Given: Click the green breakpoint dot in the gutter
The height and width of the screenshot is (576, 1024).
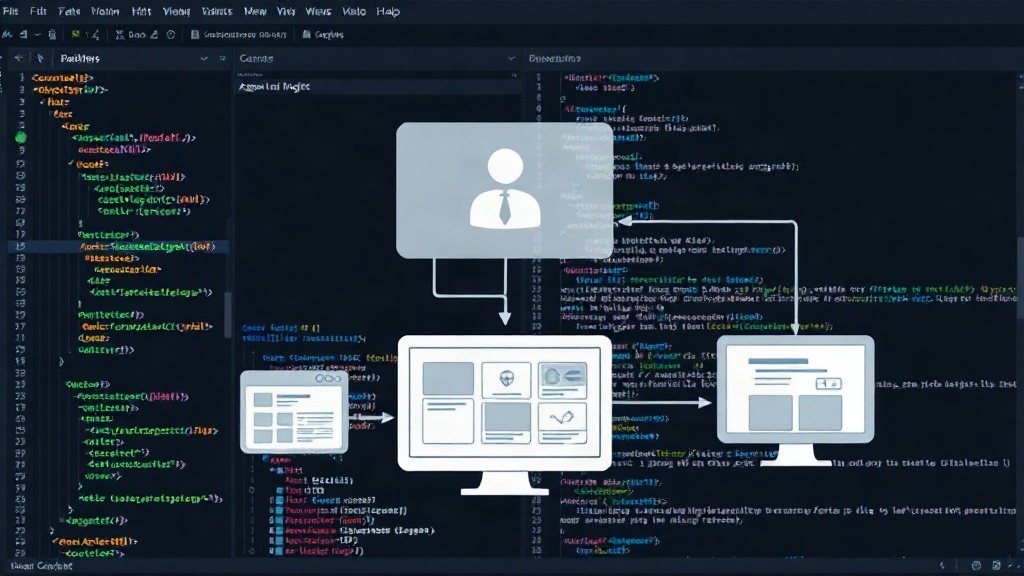Looking at the screenshot, I should 21,137.
